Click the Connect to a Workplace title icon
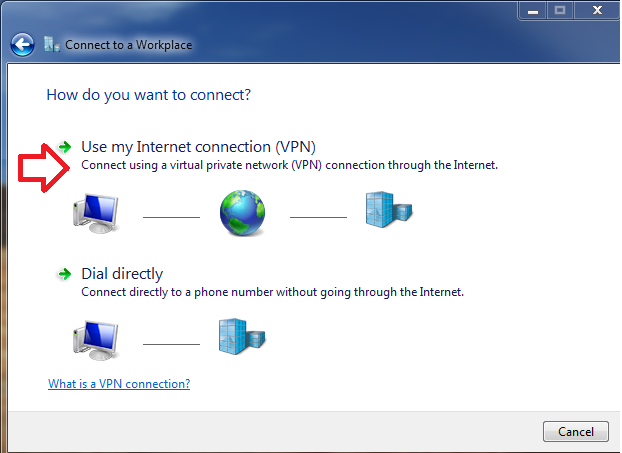The width and height of the screenshot is (622, 453). [51, 44]
